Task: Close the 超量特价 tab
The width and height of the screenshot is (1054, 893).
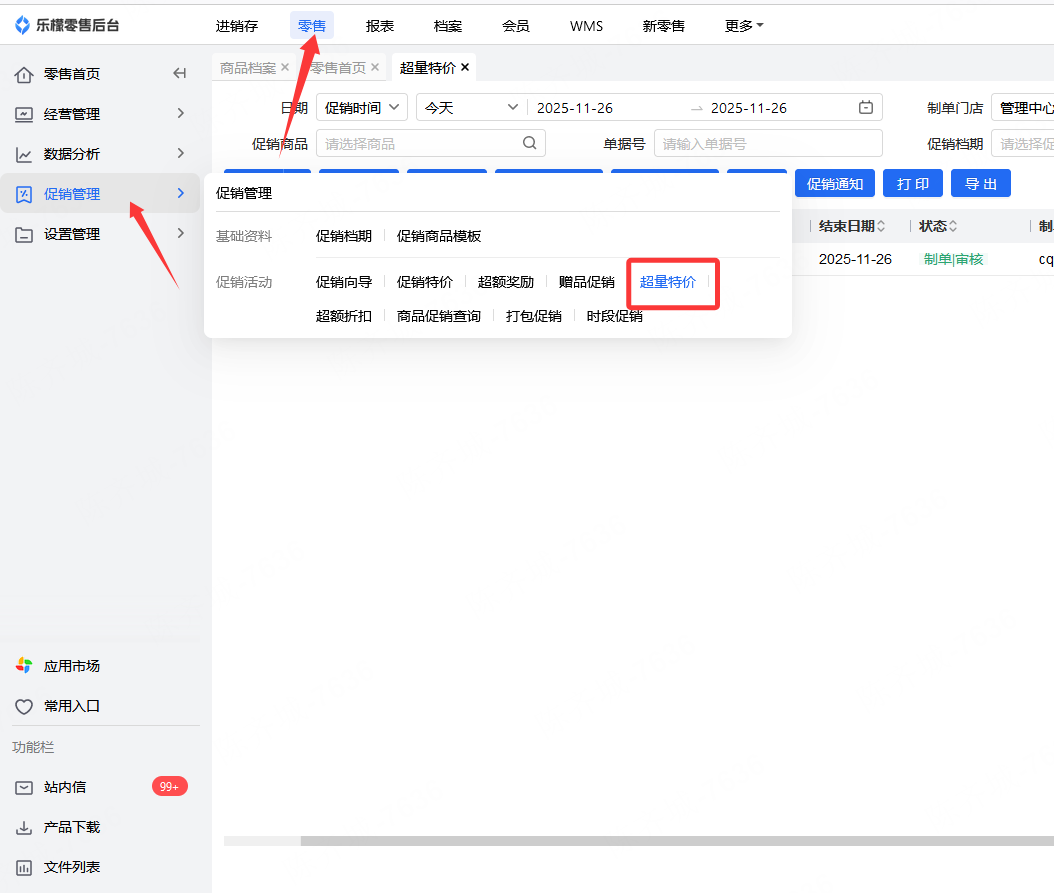Action: tap(464, 67)
